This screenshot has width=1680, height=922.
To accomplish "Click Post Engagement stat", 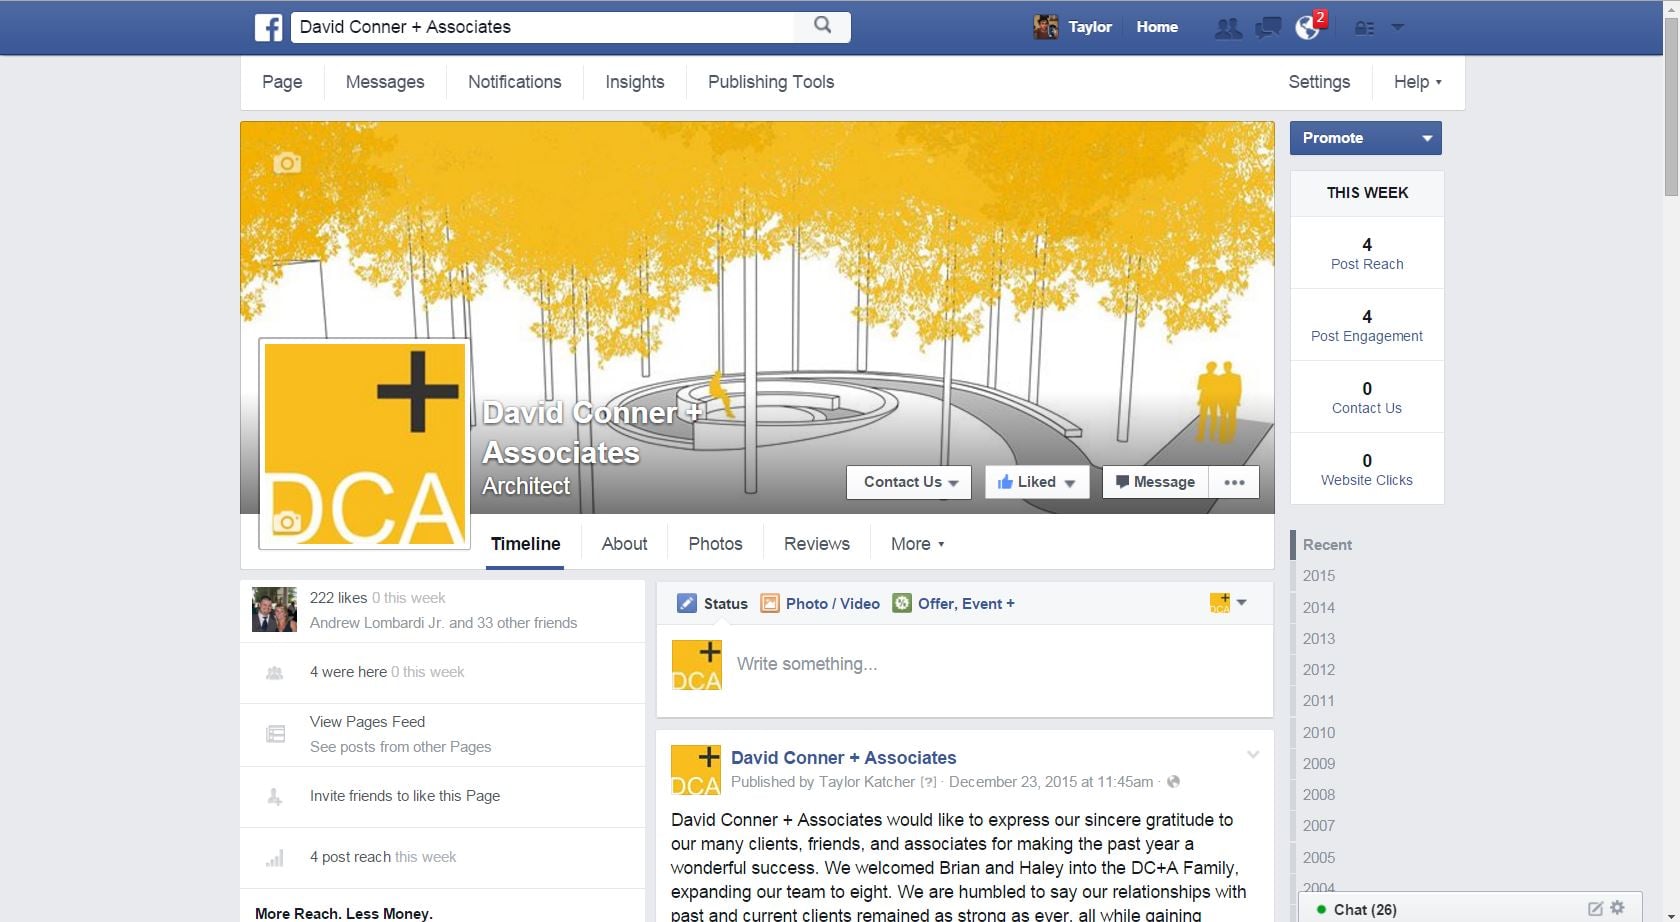I will [x=1367, y=325].
